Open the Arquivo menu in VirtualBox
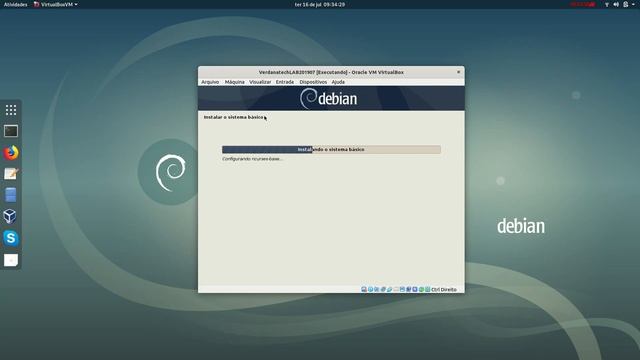The height and width of the screenshot is (360, 640). coord(210,82)
